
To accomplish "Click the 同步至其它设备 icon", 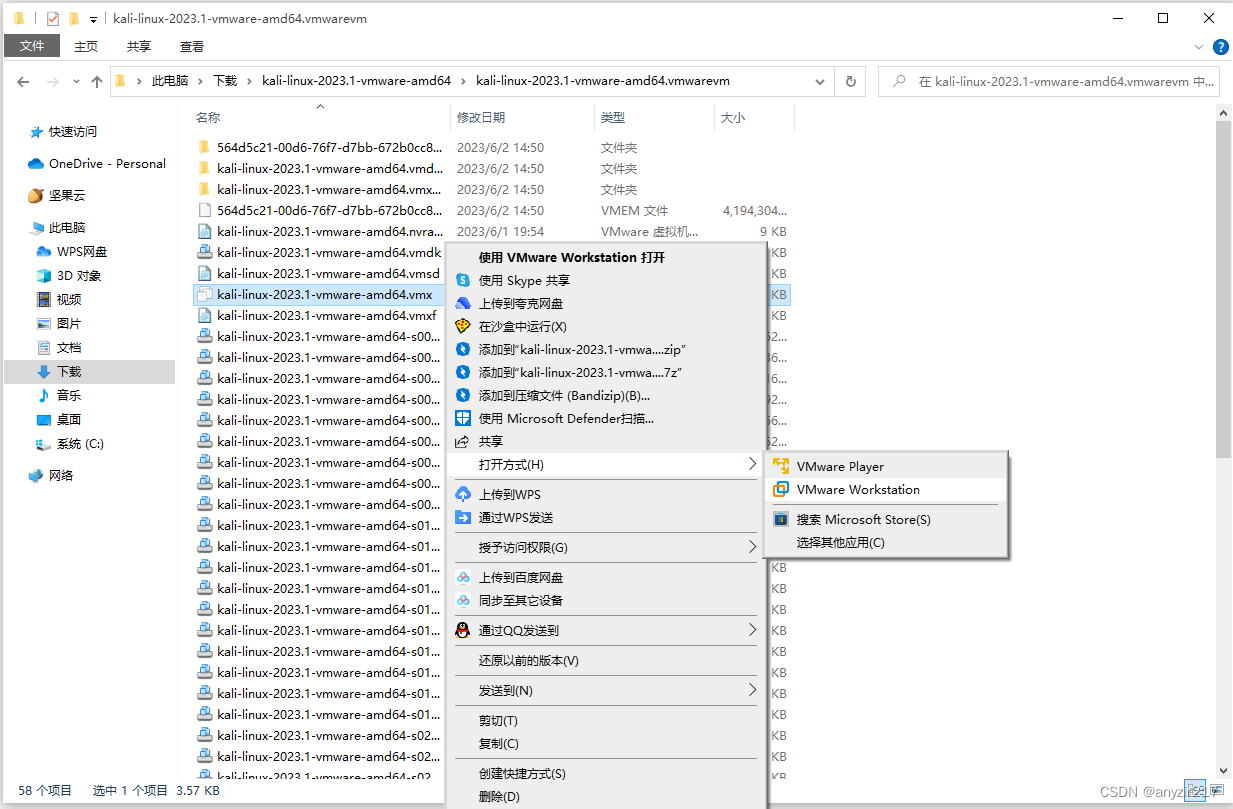I will [x=463, y=601].
